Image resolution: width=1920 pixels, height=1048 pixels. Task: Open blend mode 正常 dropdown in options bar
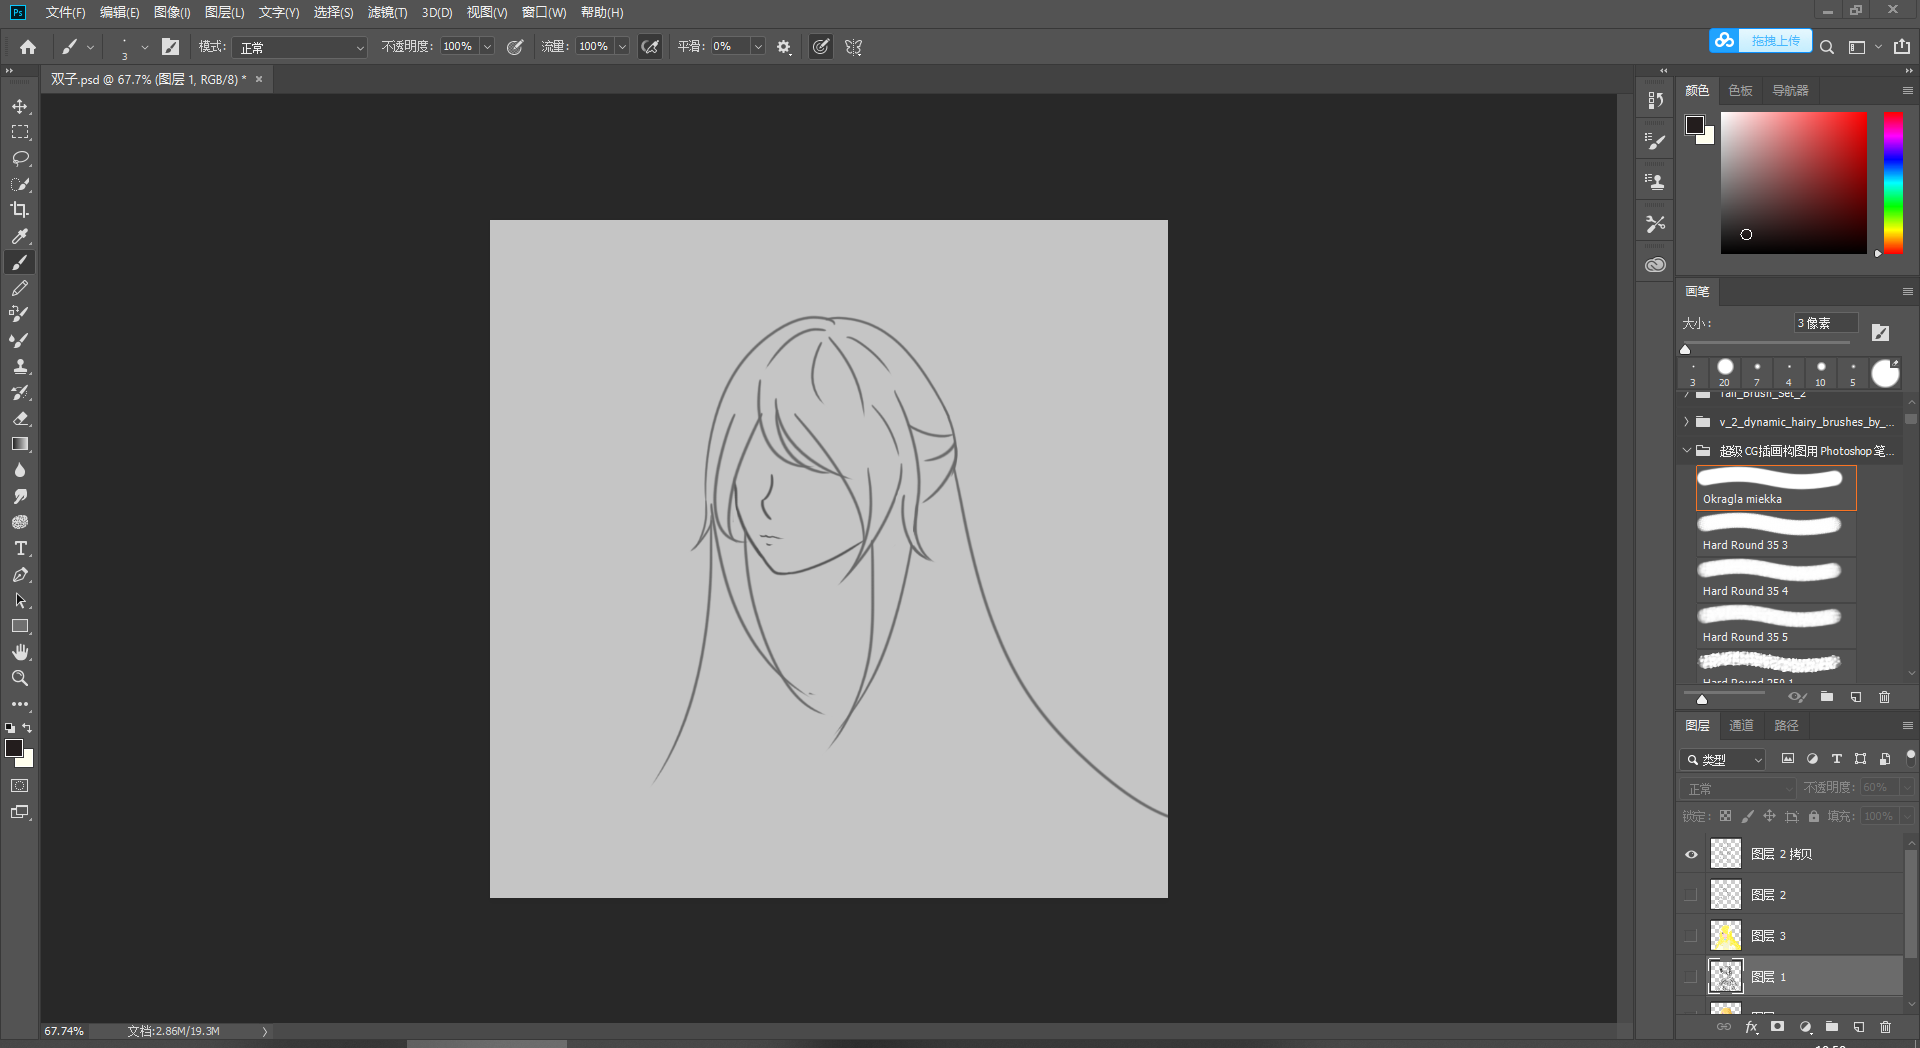tap(300, 47)
